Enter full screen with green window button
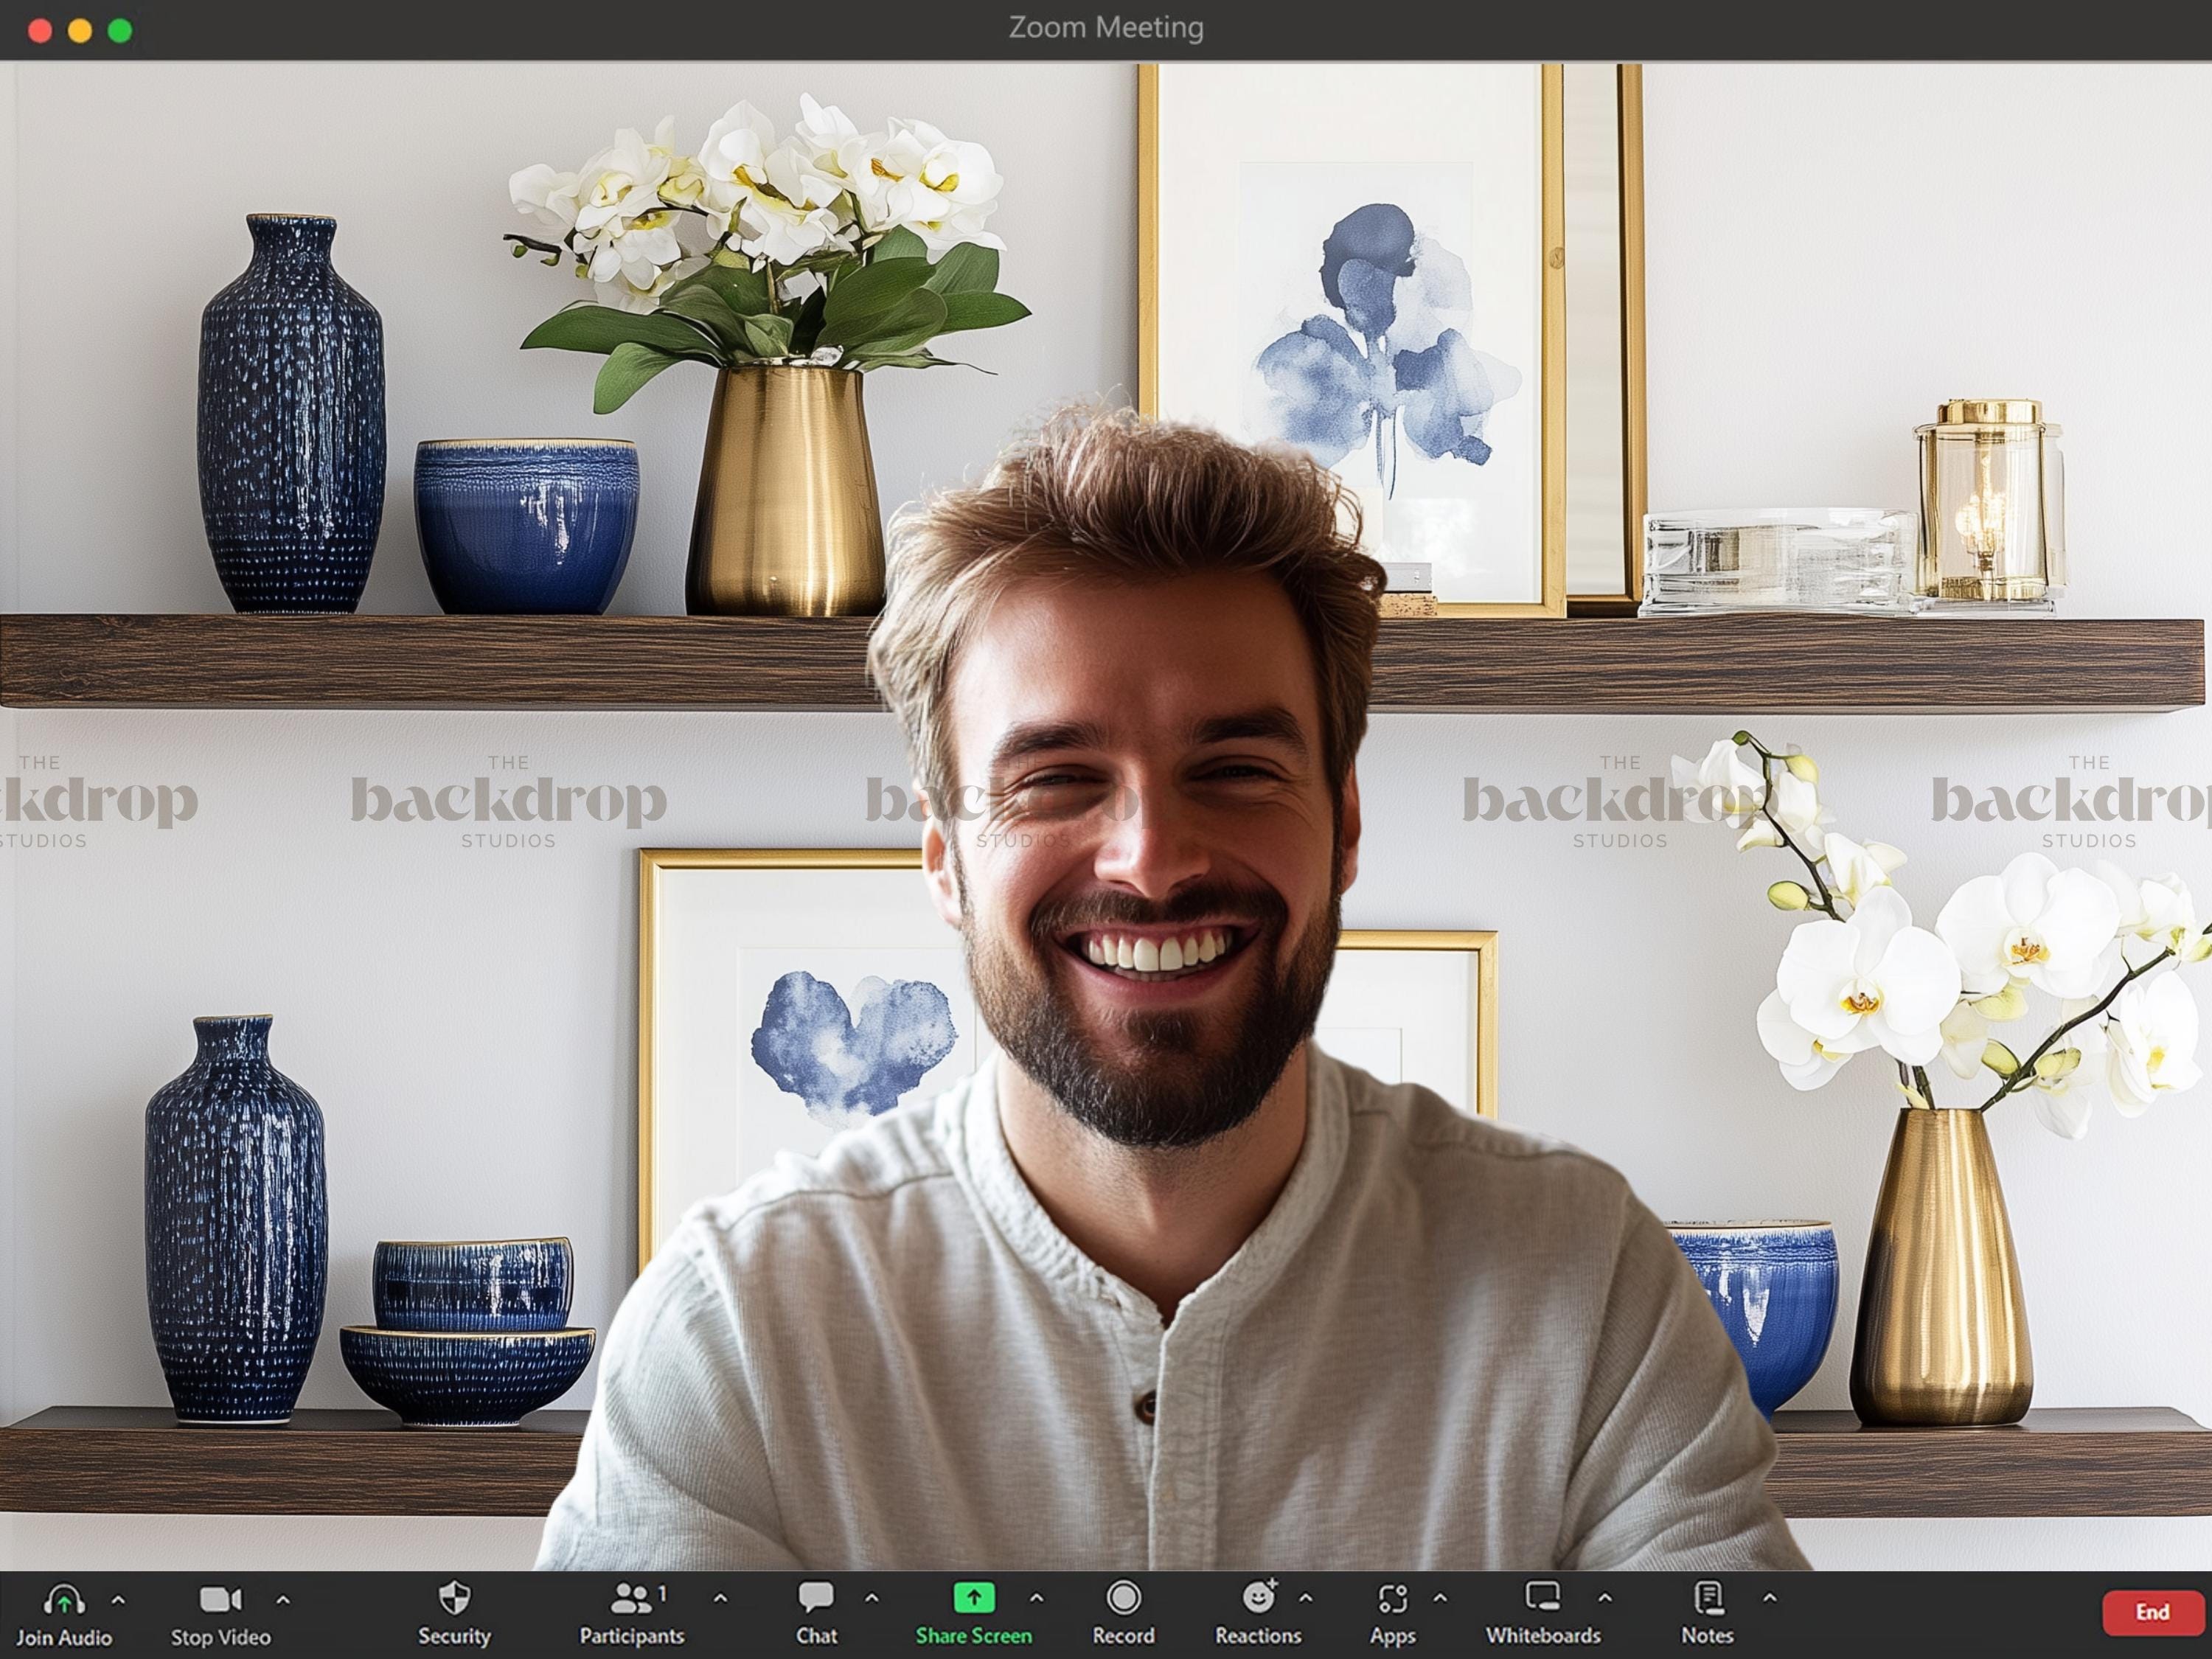2212x1659 pixels. tap(120, 31)
